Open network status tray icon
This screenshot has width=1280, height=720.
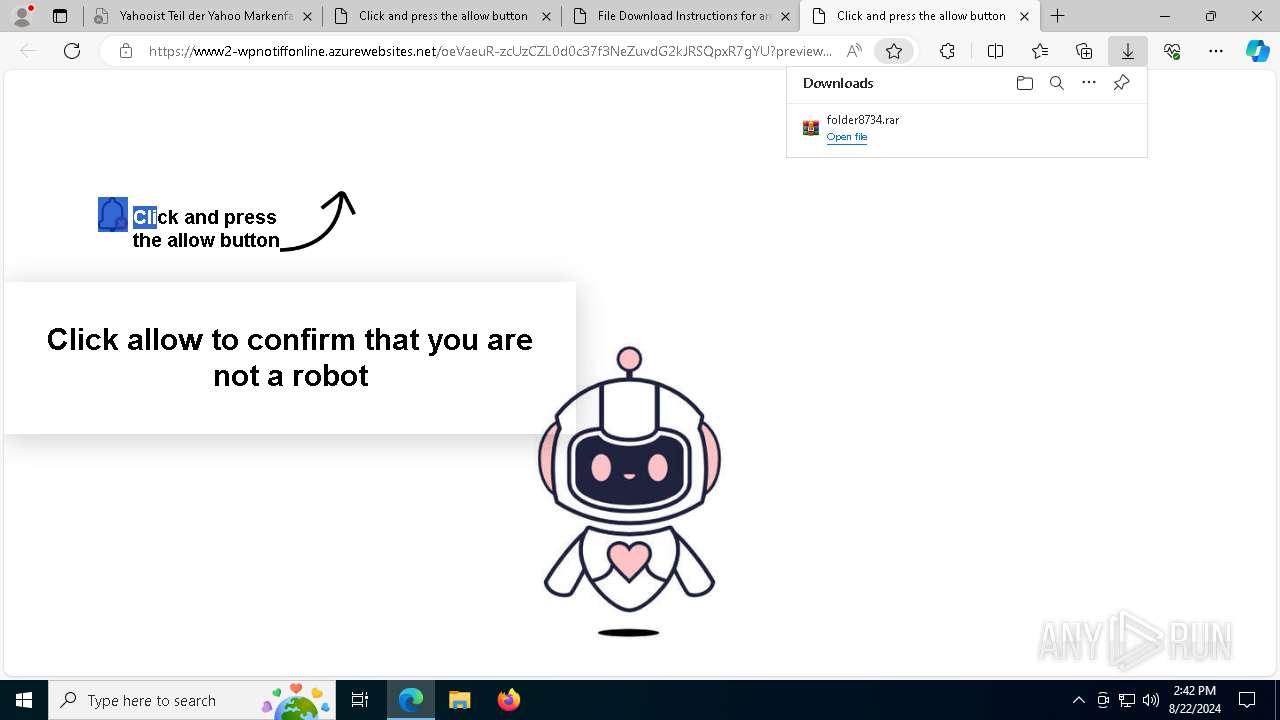click(x=1126, y=700)
